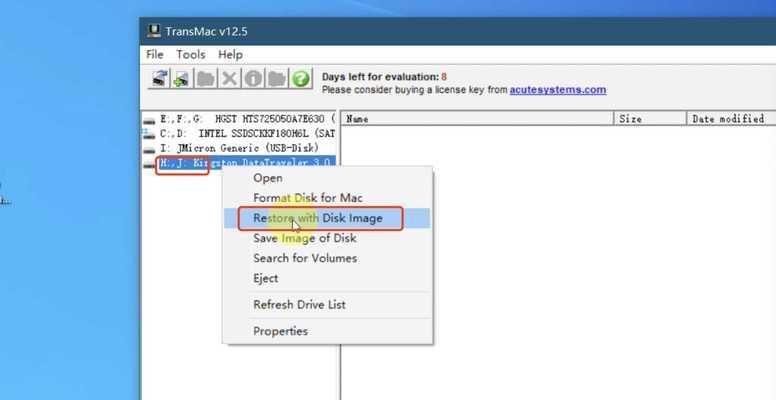
Task: Click the greyed folder icon beside the help icon
Action: pos(277,78)
